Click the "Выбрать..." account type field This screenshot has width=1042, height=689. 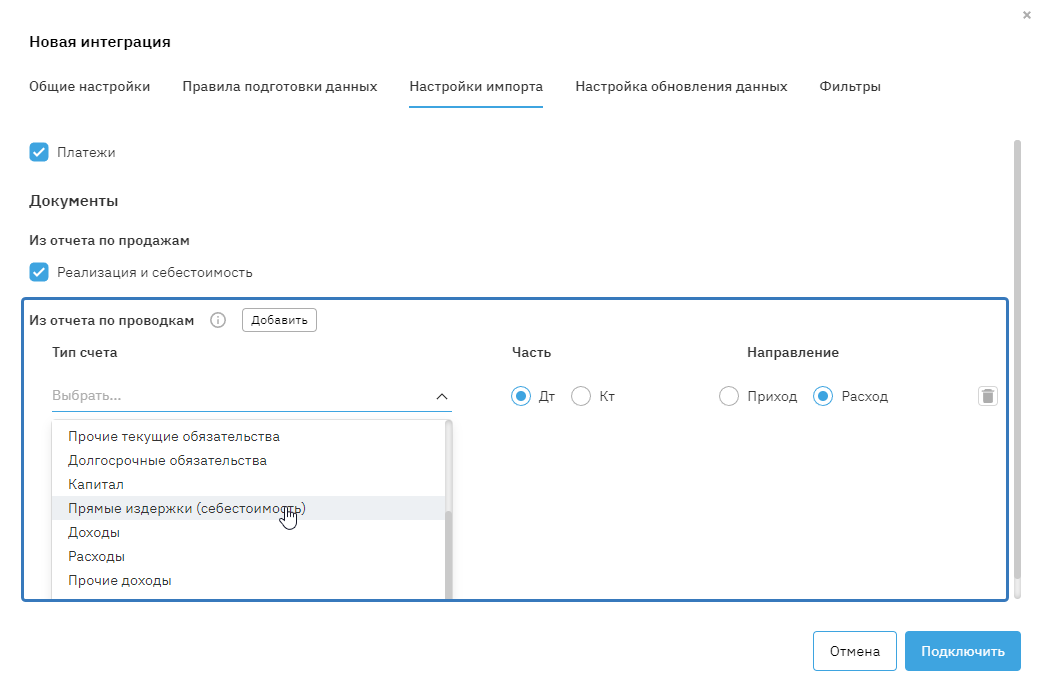click(x=240, y=396)
